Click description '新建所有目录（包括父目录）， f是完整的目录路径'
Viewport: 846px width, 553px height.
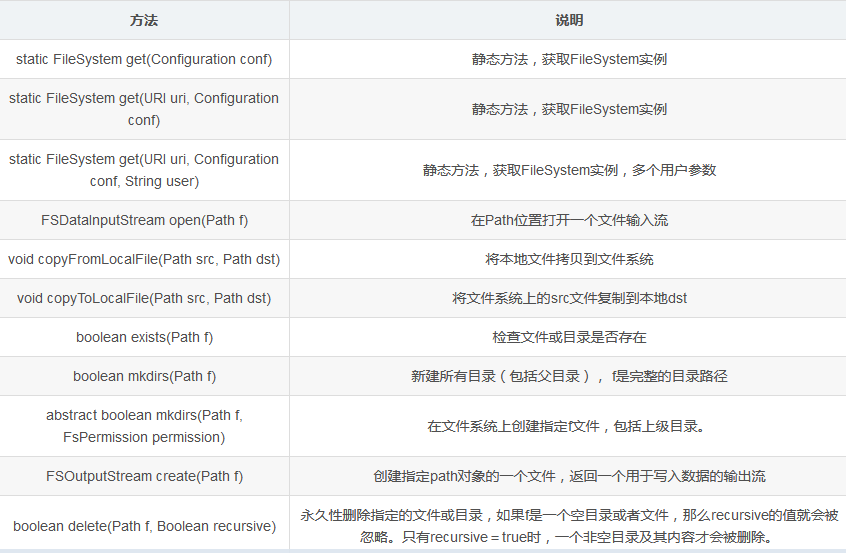(x=569, y=376)
